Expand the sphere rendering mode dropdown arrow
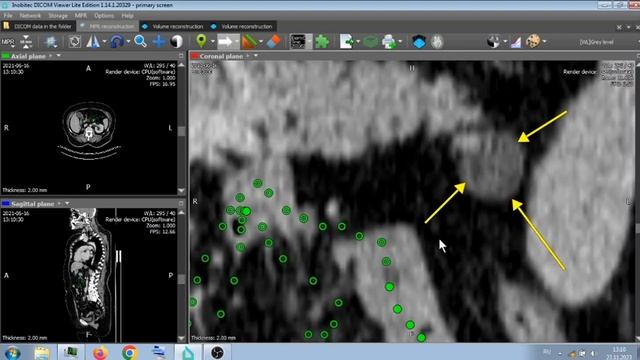 (x=505, y=42)
